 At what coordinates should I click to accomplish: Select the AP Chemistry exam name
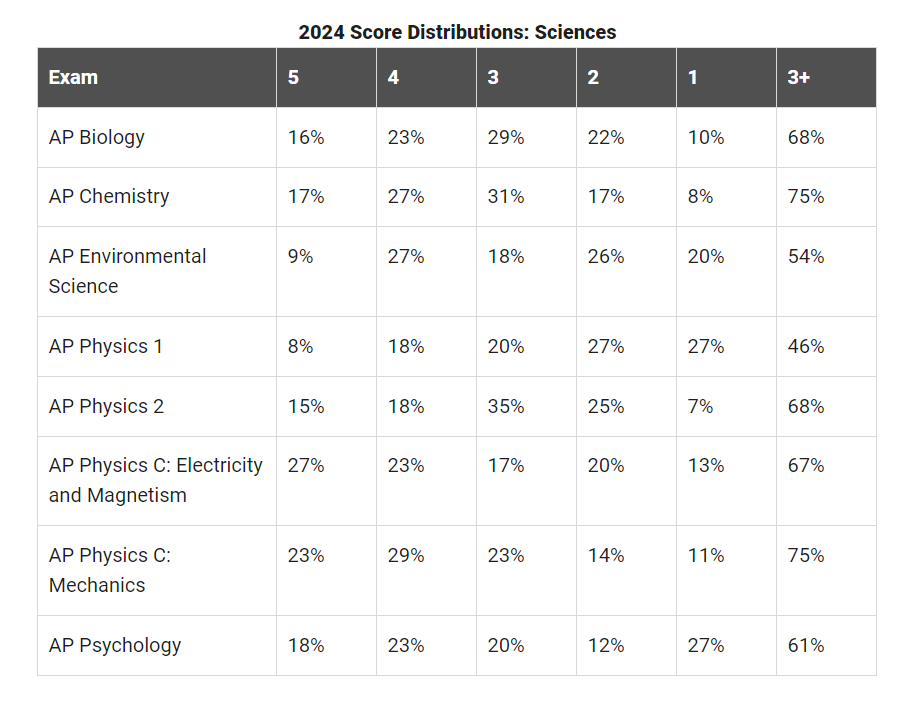pyautogui.click(x=109, y=196)
